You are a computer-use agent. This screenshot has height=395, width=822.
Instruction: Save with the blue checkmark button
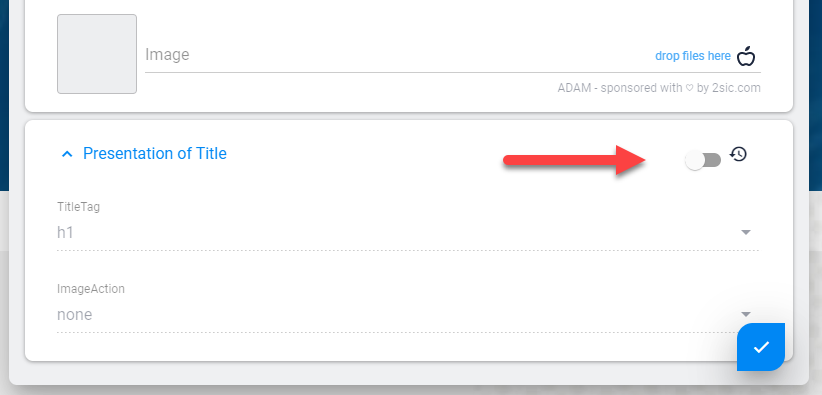point(761,347)
